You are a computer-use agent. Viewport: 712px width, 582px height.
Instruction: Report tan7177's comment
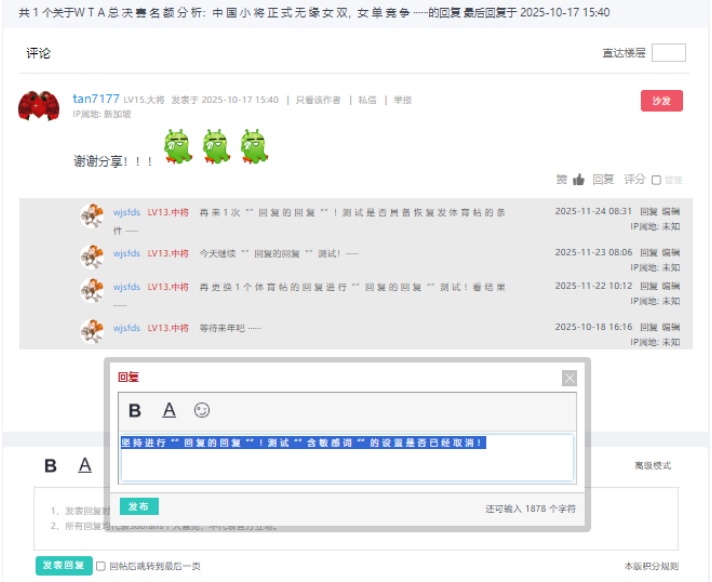point(402,100)
